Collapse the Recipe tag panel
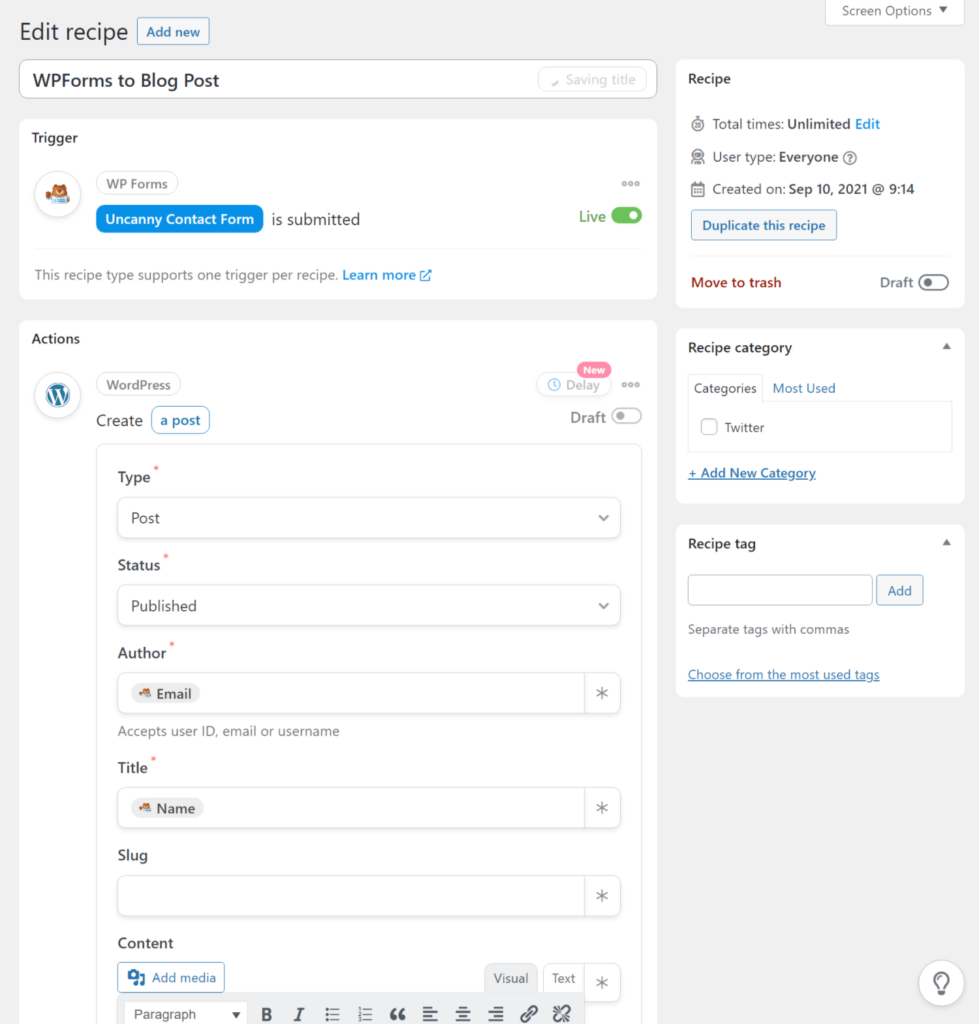The width and height of the screenshot is (979, 1024). (946, 543)
